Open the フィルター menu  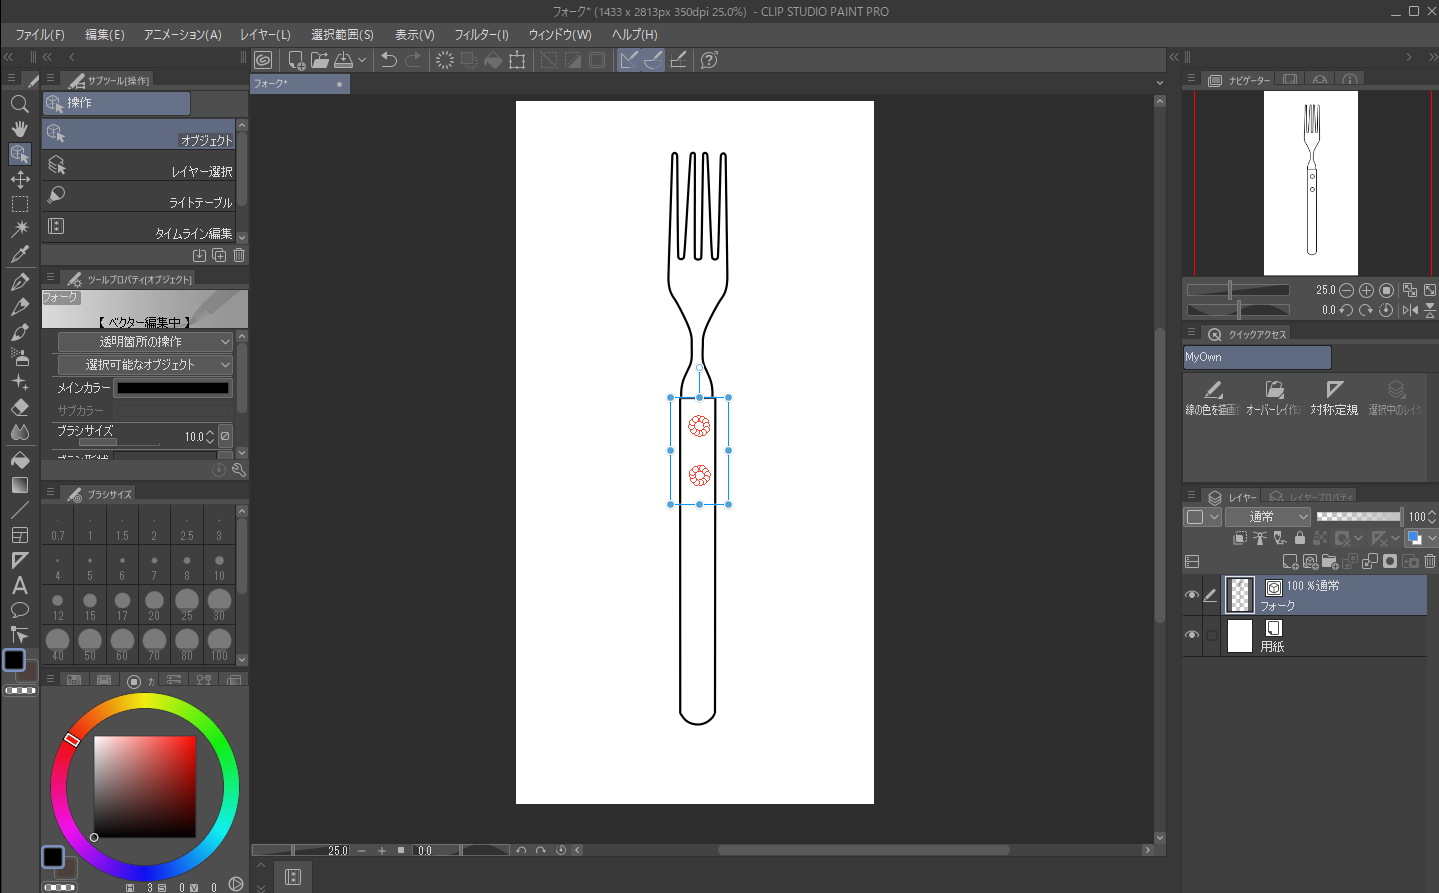pyautogui.click(x=481, y=35)
